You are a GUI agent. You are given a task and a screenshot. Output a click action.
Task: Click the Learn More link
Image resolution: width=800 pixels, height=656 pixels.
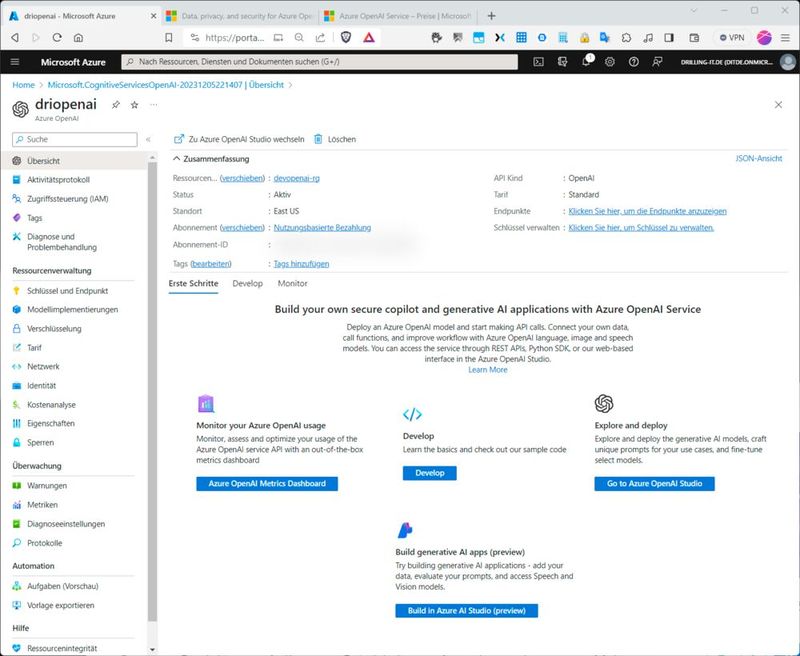488,370
